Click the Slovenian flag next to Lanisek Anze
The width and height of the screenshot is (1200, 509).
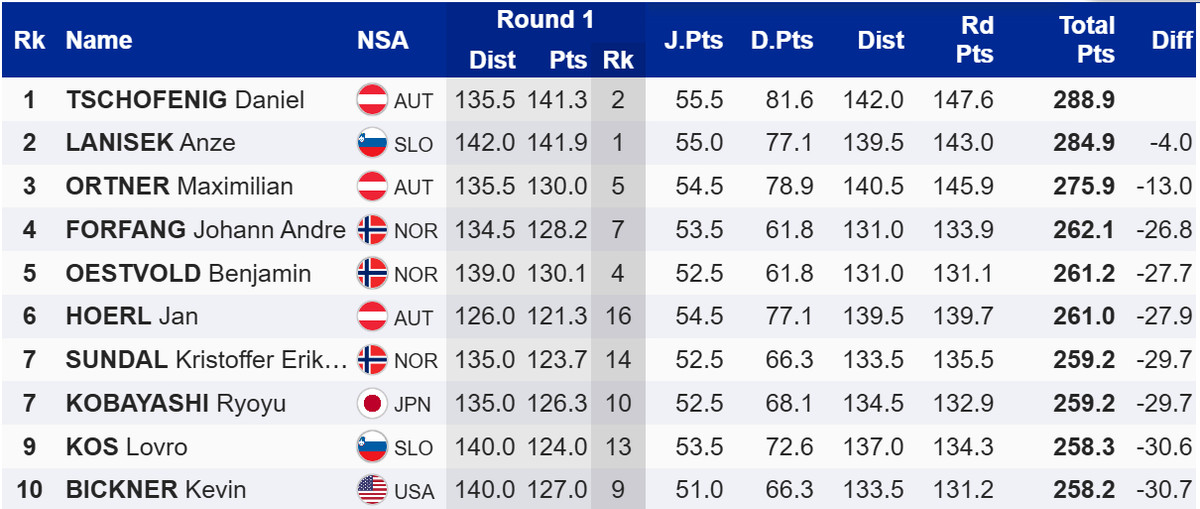(x=372, y=143)
